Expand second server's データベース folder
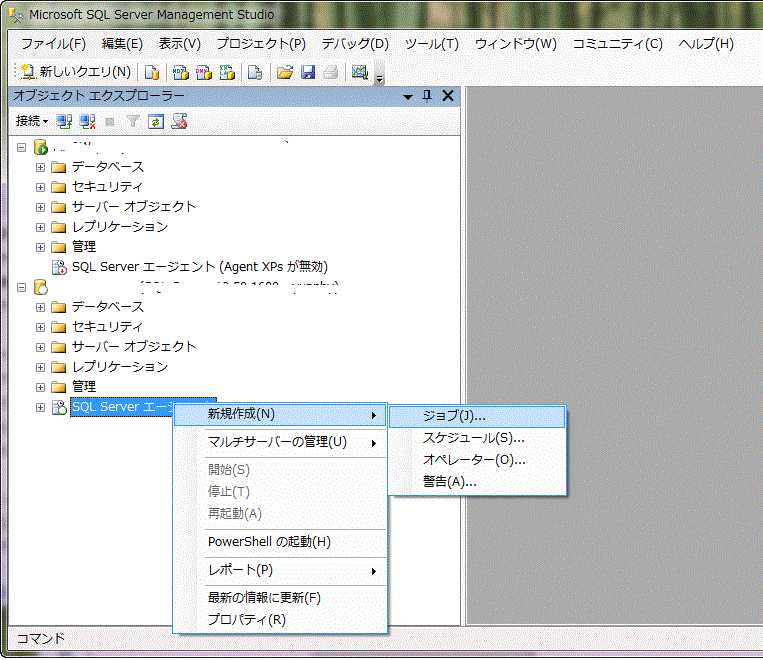763x660 pixels. [40, 308]
